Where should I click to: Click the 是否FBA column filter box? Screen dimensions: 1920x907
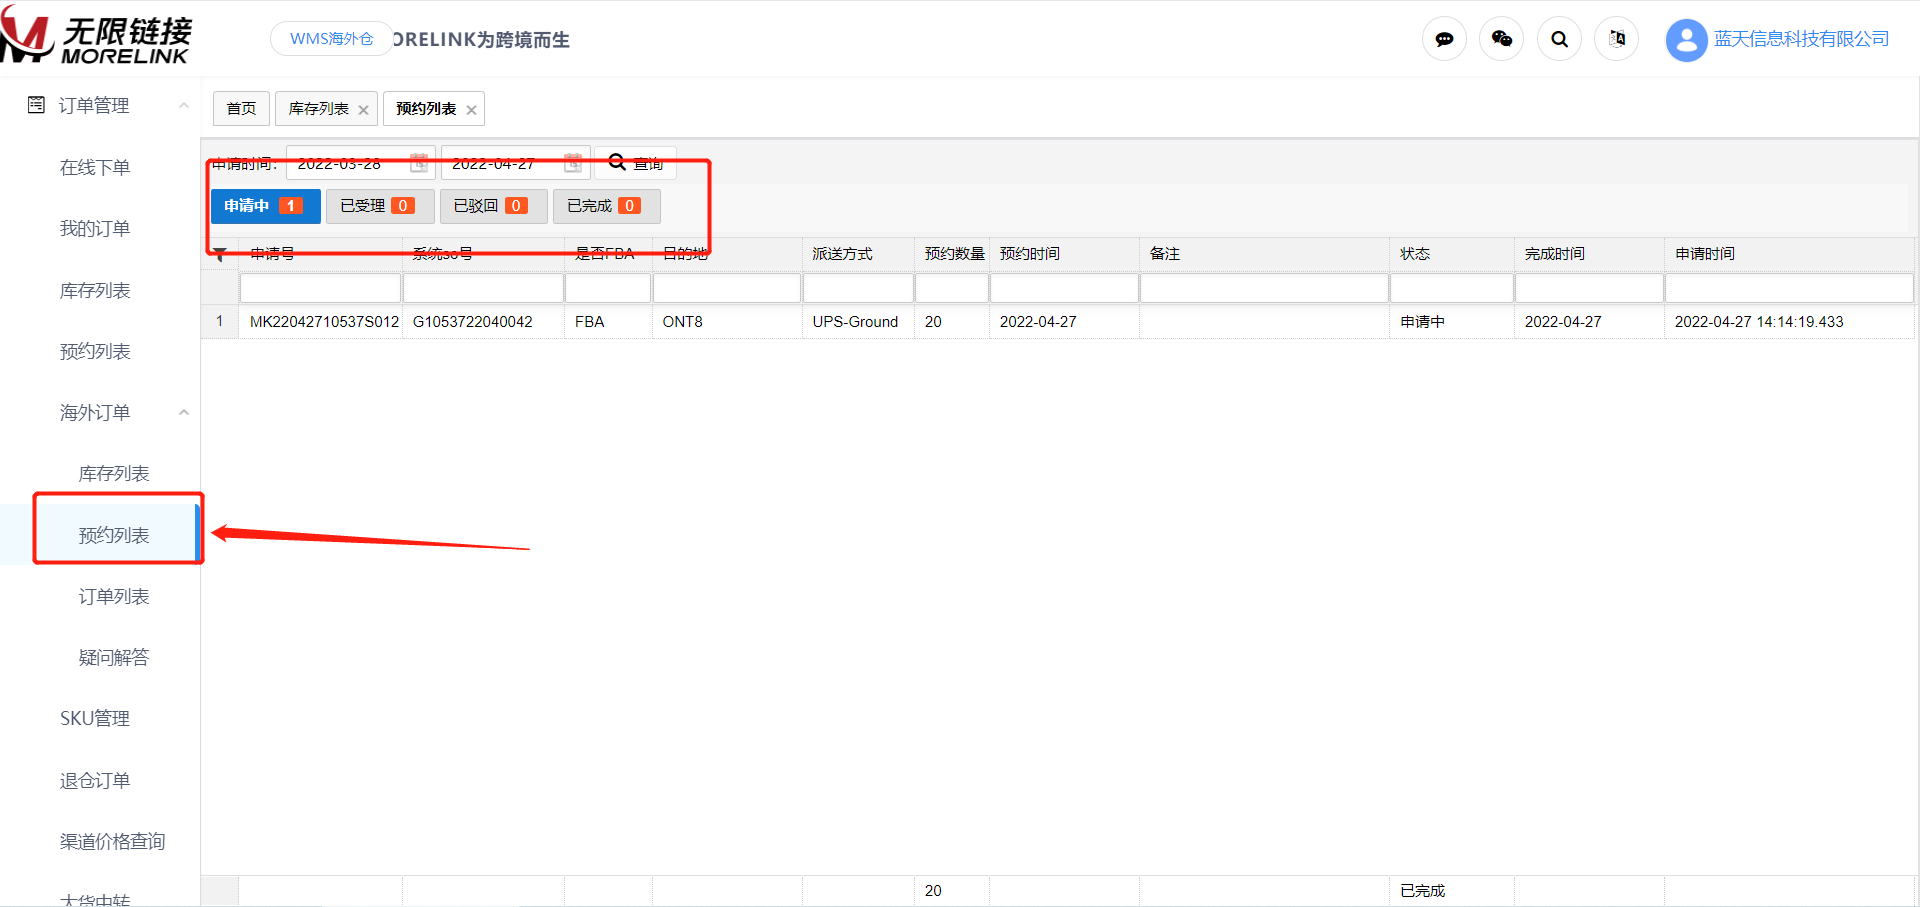tap(608, 288)
